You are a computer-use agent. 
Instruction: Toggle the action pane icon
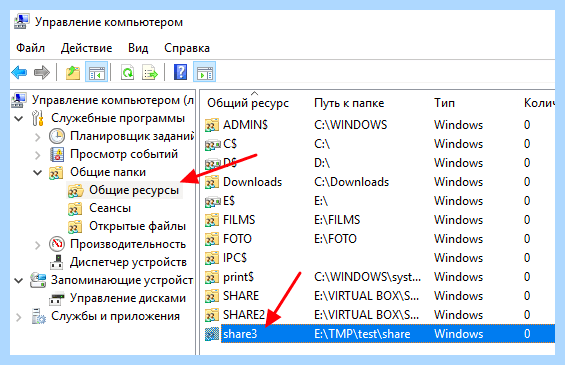pyautogui.click(x=205, y=72)
